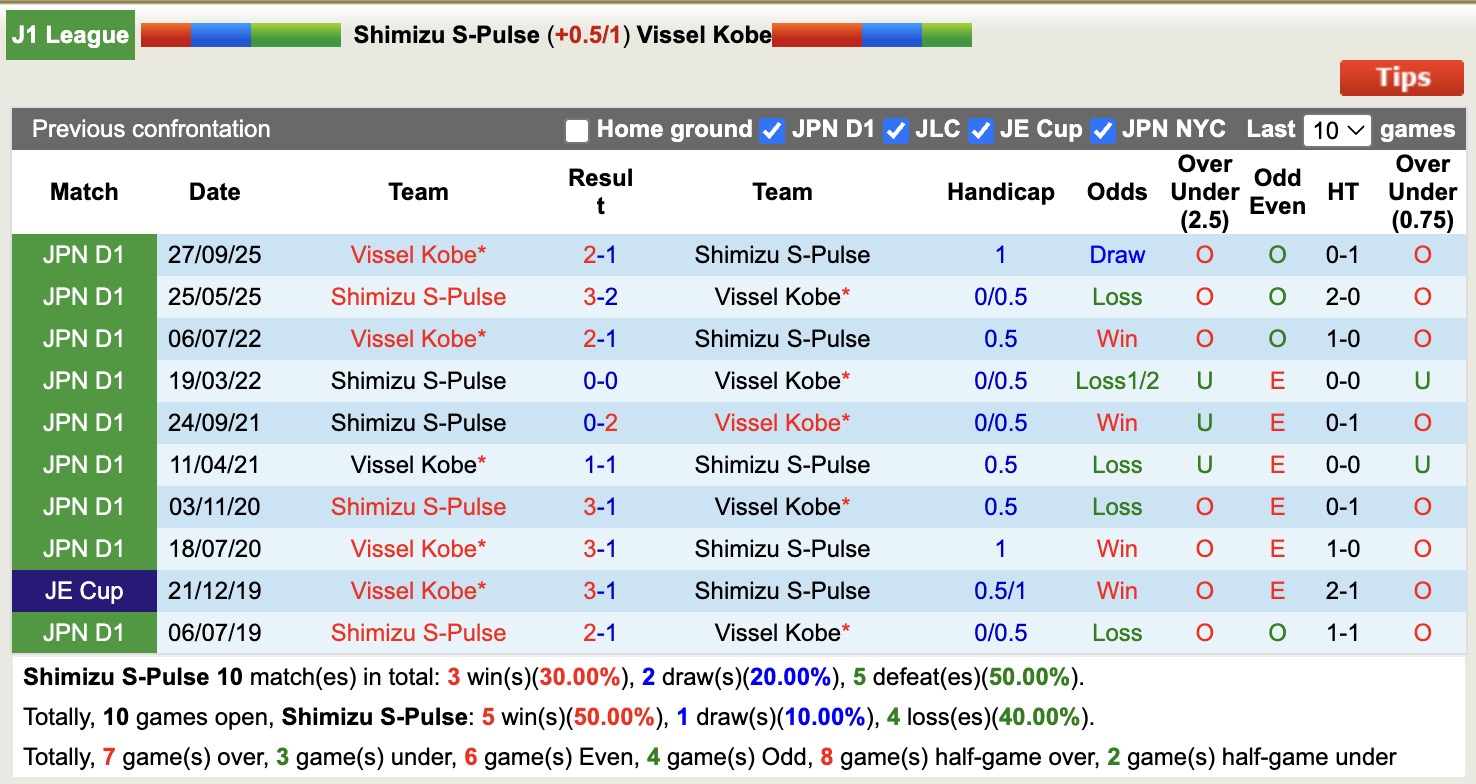1476x784 pixels.
Task: Open the Draw odds link on the 27/09/25 row
Action: tap(1117, 255)
